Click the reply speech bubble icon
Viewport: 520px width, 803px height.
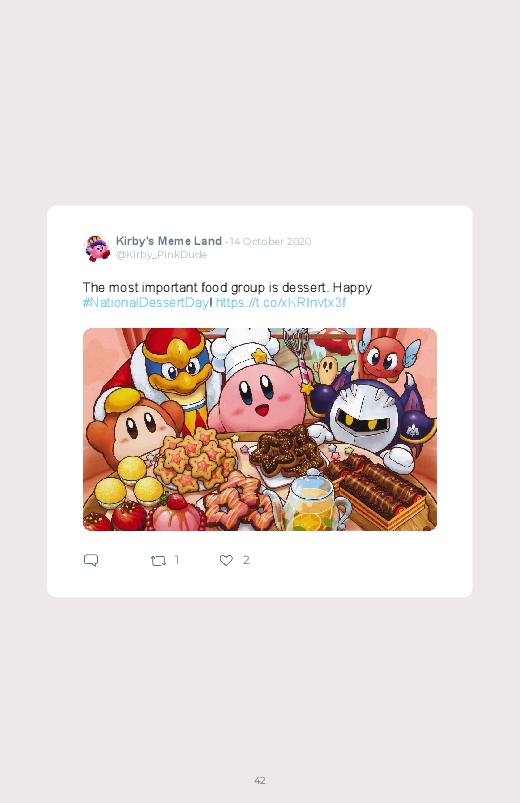[x=91, y=560]
